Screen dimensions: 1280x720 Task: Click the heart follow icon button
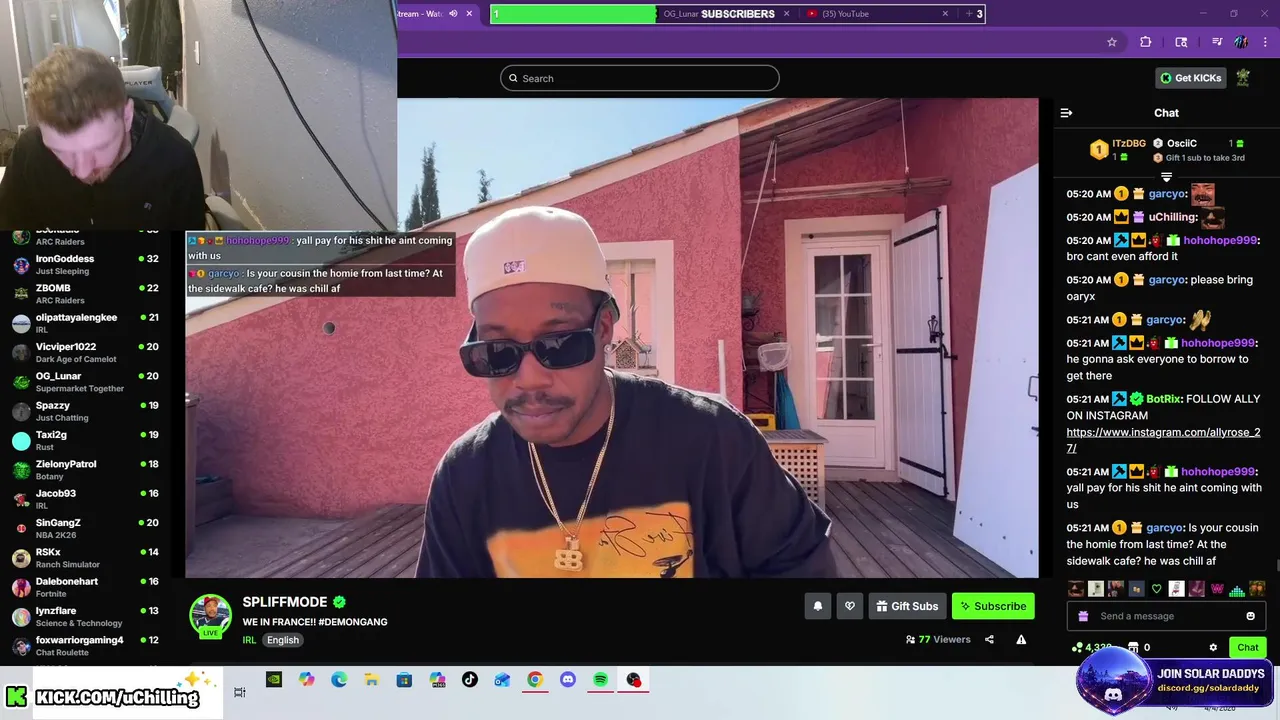(x=850, y=606)
